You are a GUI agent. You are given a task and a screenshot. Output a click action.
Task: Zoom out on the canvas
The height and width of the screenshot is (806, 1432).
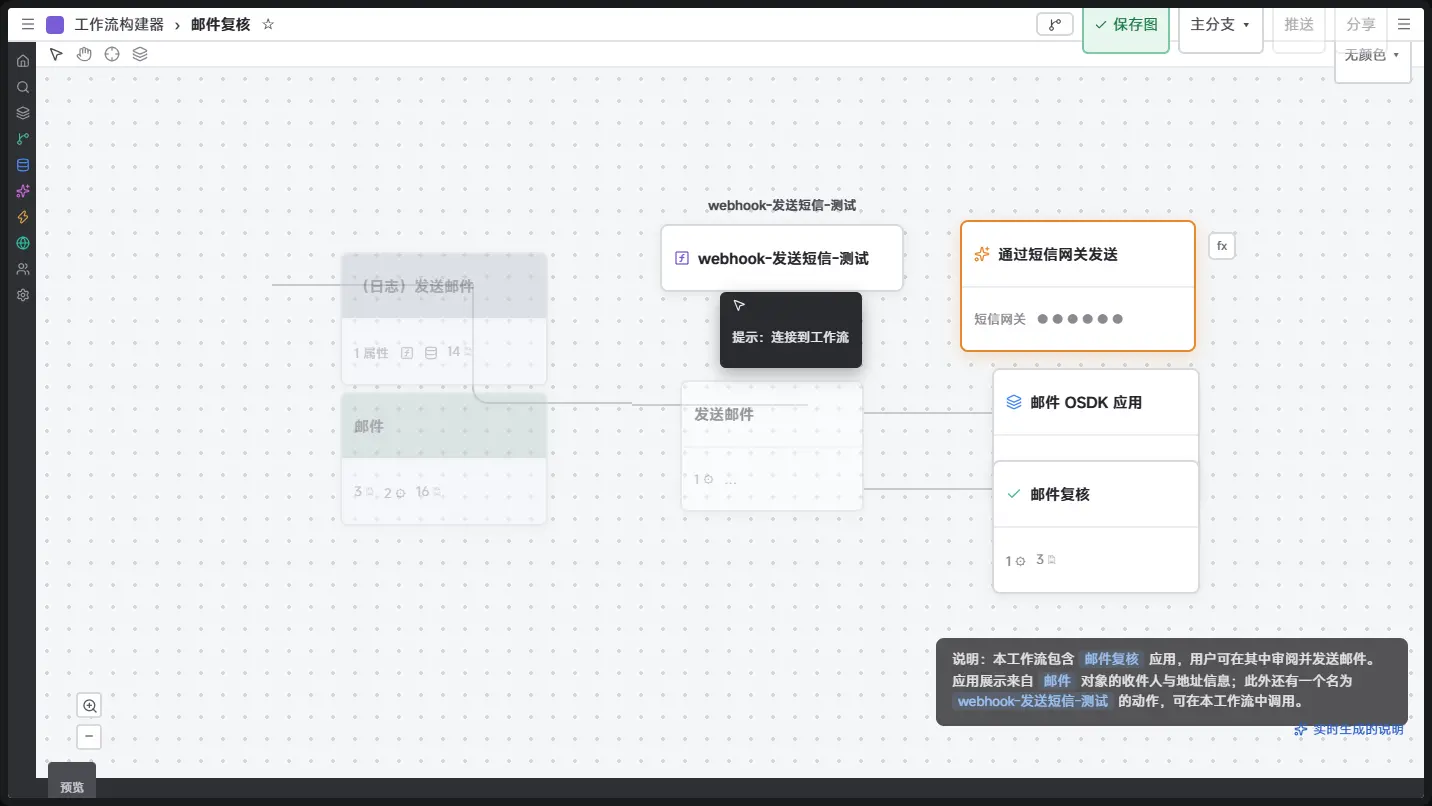point(89,738)
